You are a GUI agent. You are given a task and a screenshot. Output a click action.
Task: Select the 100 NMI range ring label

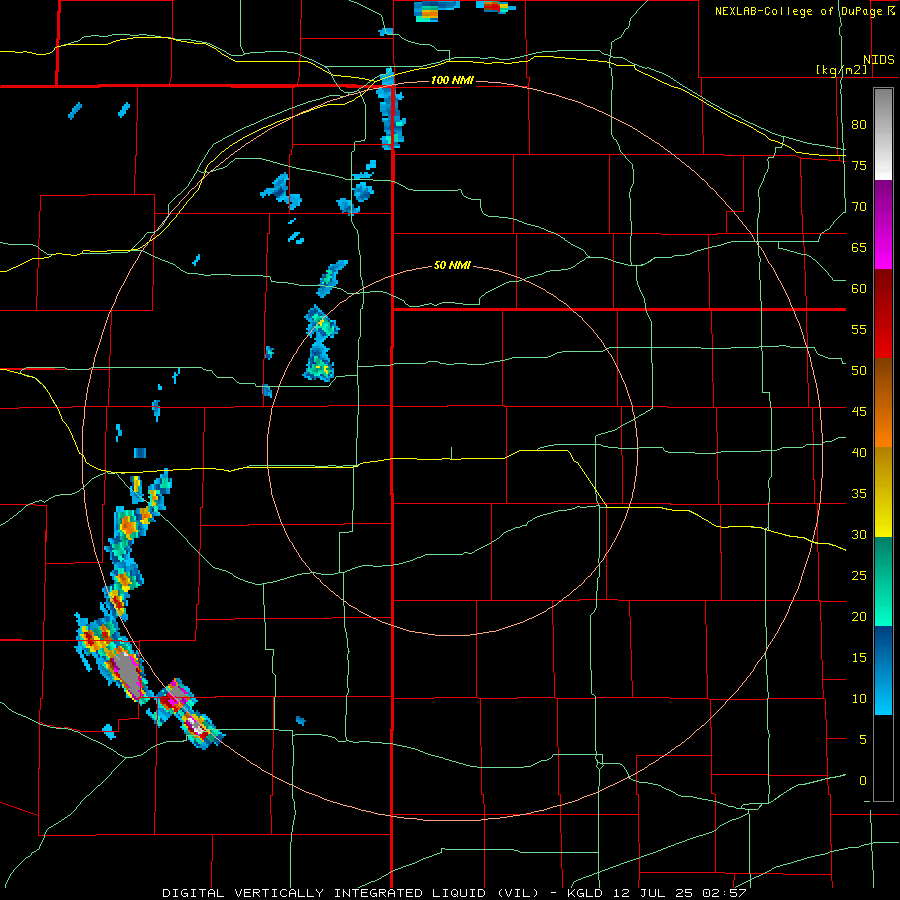click(452, 80)
